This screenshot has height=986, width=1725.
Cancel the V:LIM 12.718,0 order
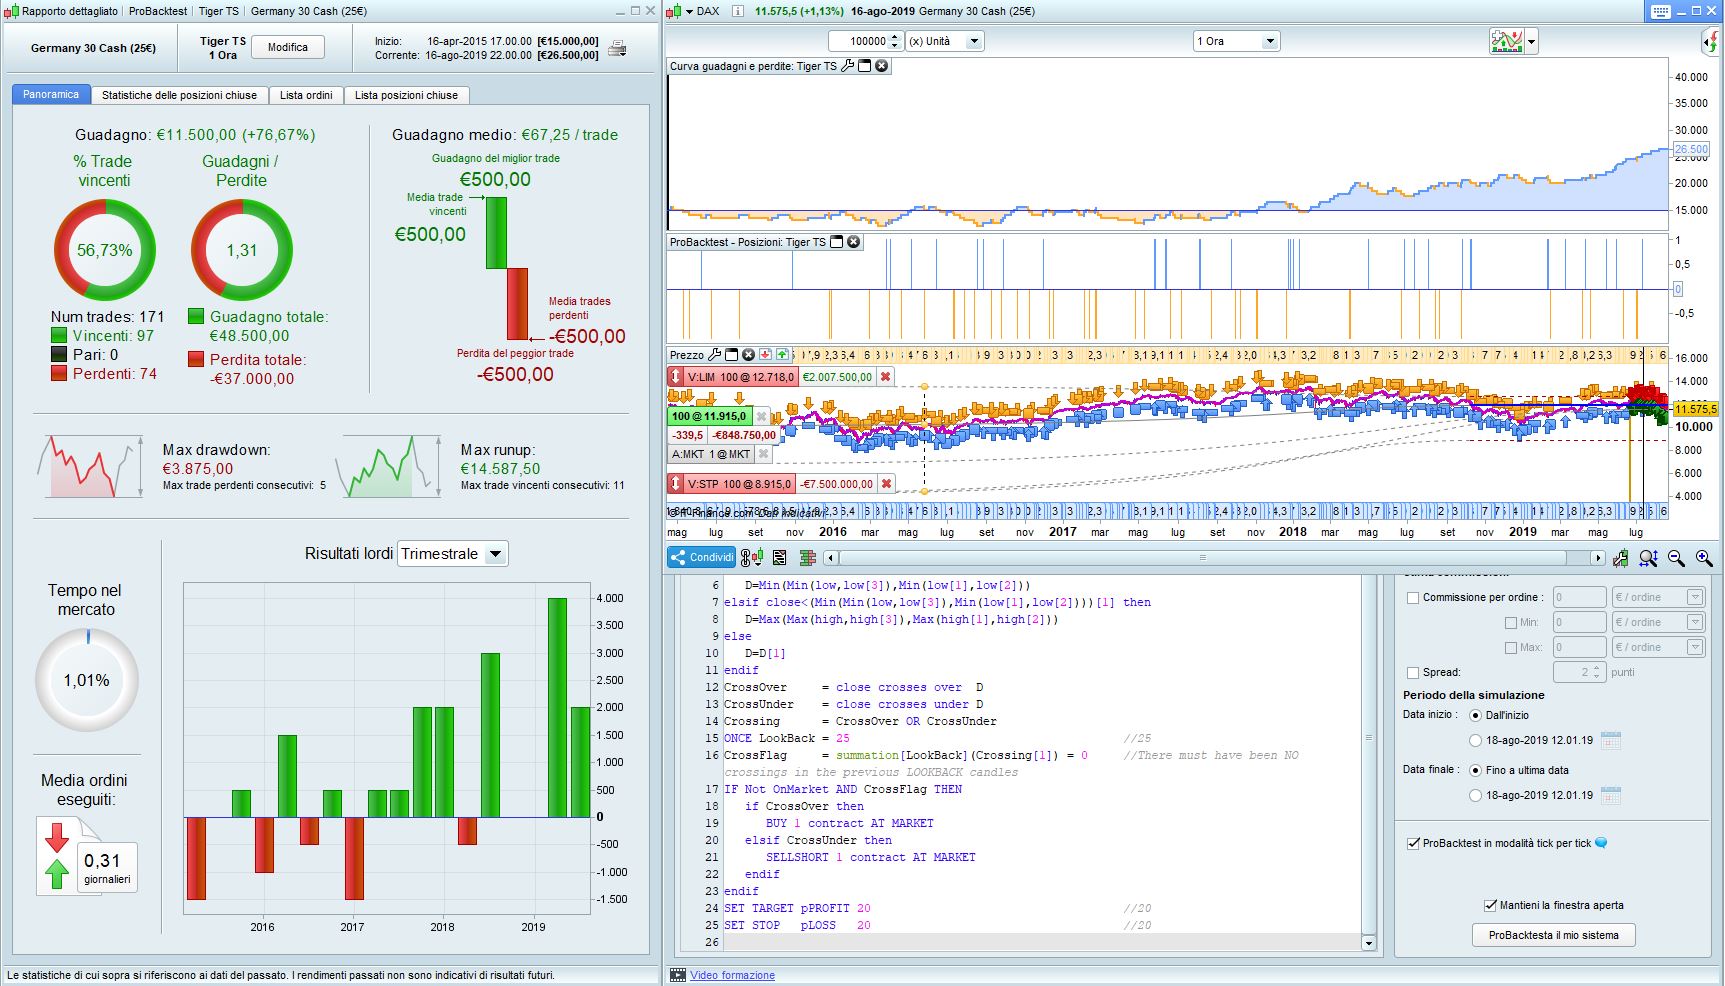tap(885, 377)
